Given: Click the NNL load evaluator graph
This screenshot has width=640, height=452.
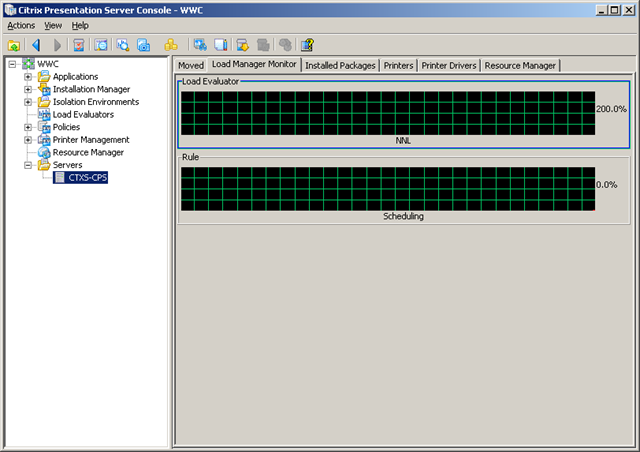Looking at the screenshot, I should [x=387, y=111].
